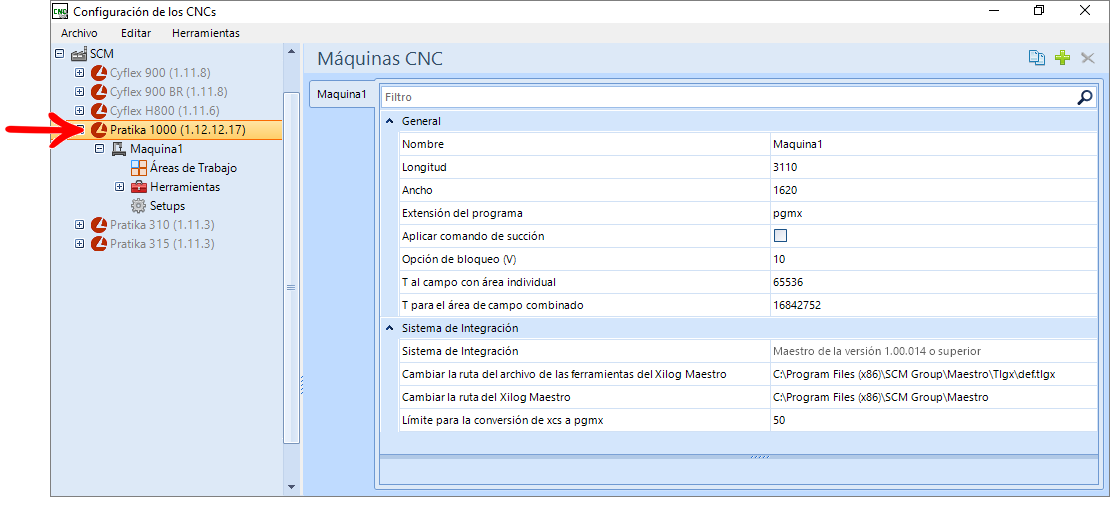Click the Cyflex 900 BR red logo icon
The image size is (1118, 507).
click(99, 92)
